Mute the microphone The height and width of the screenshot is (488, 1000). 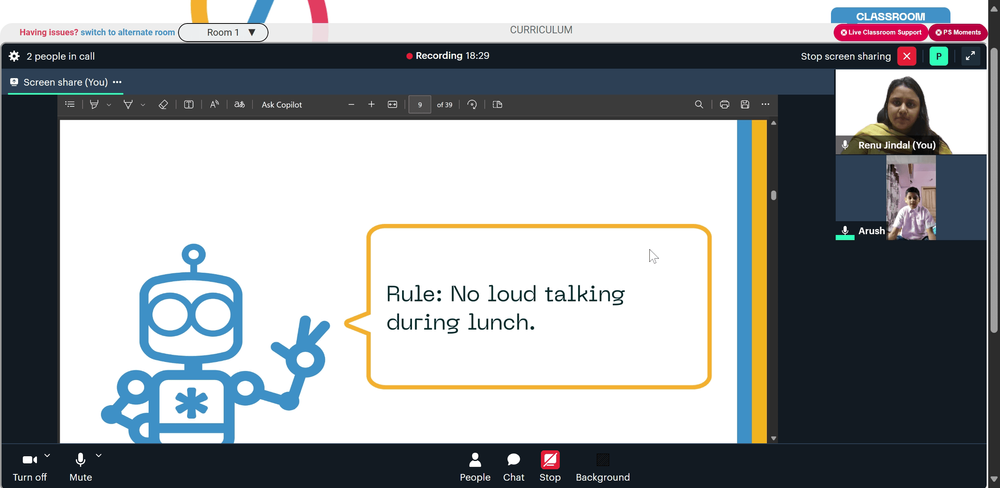point(80,467)
